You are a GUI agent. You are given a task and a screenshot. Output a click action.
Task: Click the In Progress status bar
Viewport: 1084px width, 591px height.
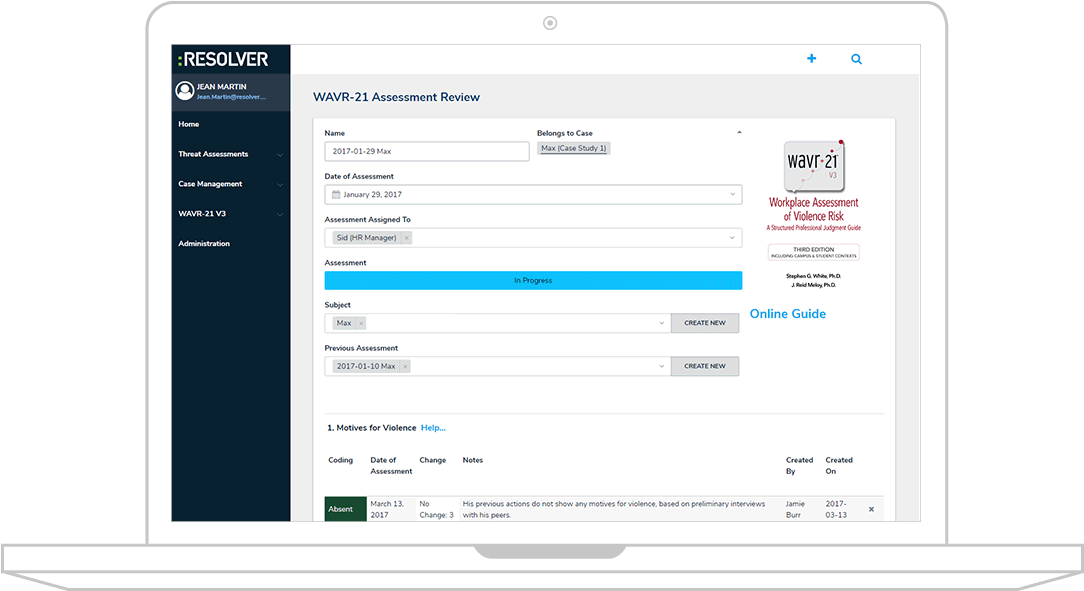point(533,280)
